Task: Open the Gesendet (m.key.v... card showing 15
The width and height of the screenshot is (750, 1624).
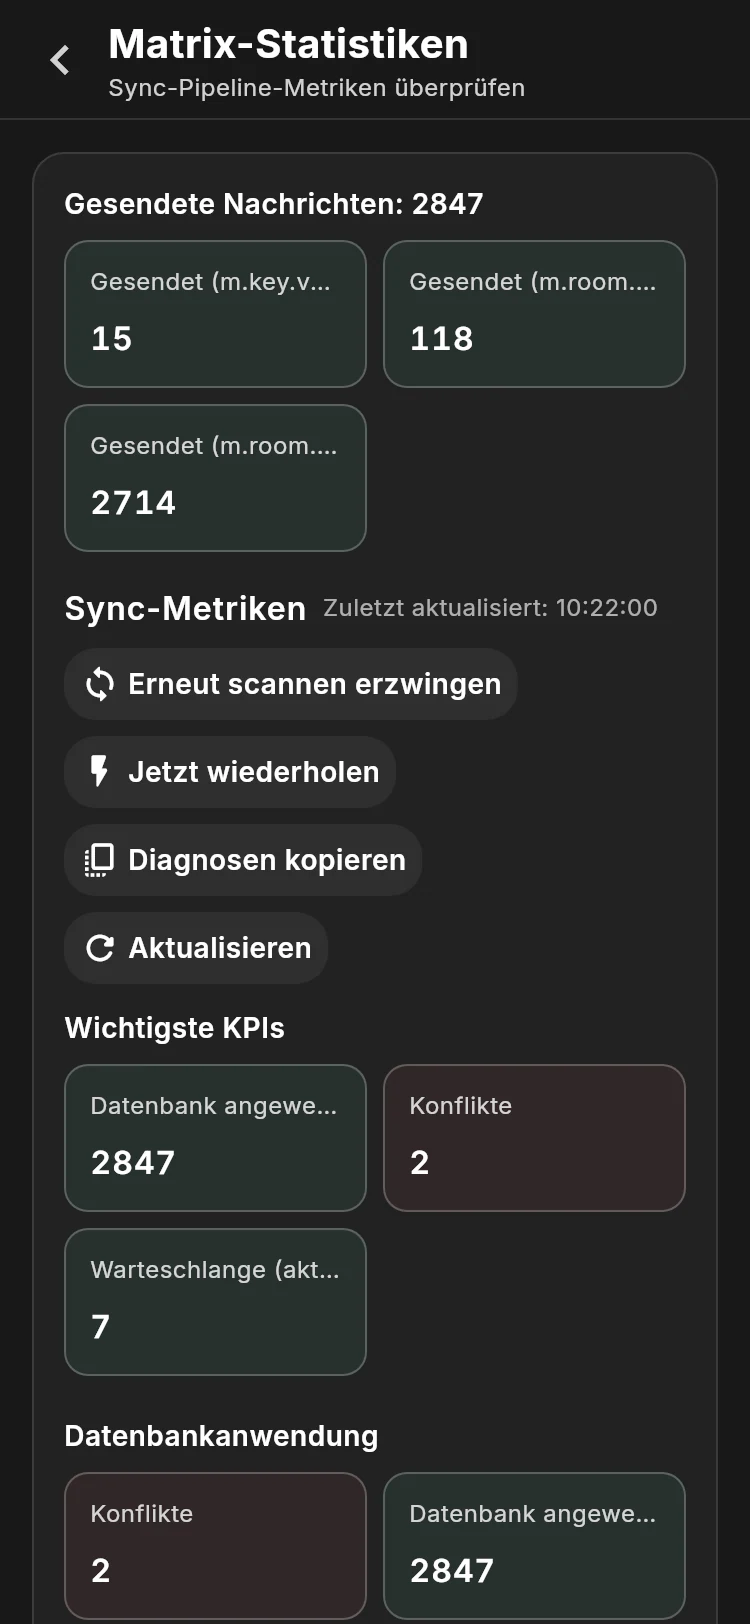Action: (215, 314)
